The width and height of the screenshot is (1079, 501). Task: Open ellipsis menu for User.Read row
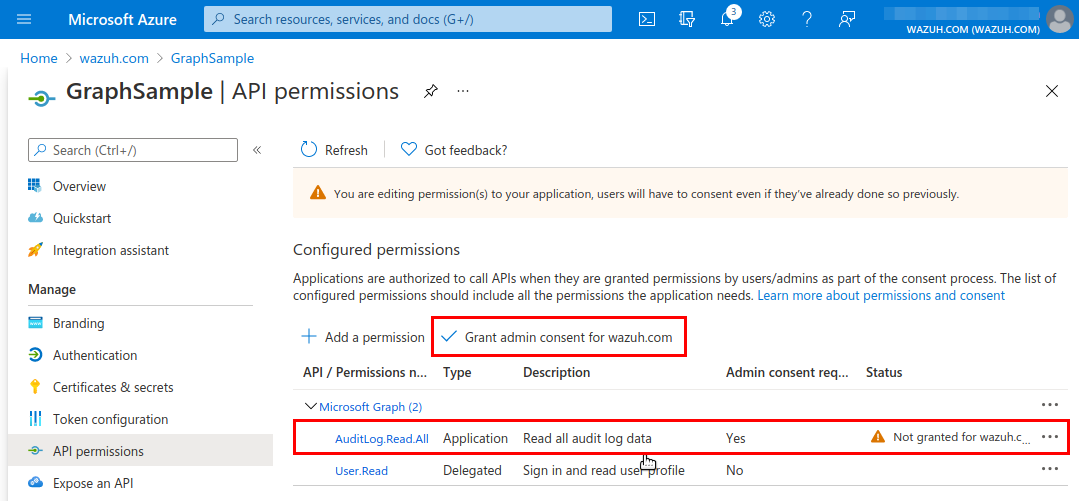pos(1049,469)
